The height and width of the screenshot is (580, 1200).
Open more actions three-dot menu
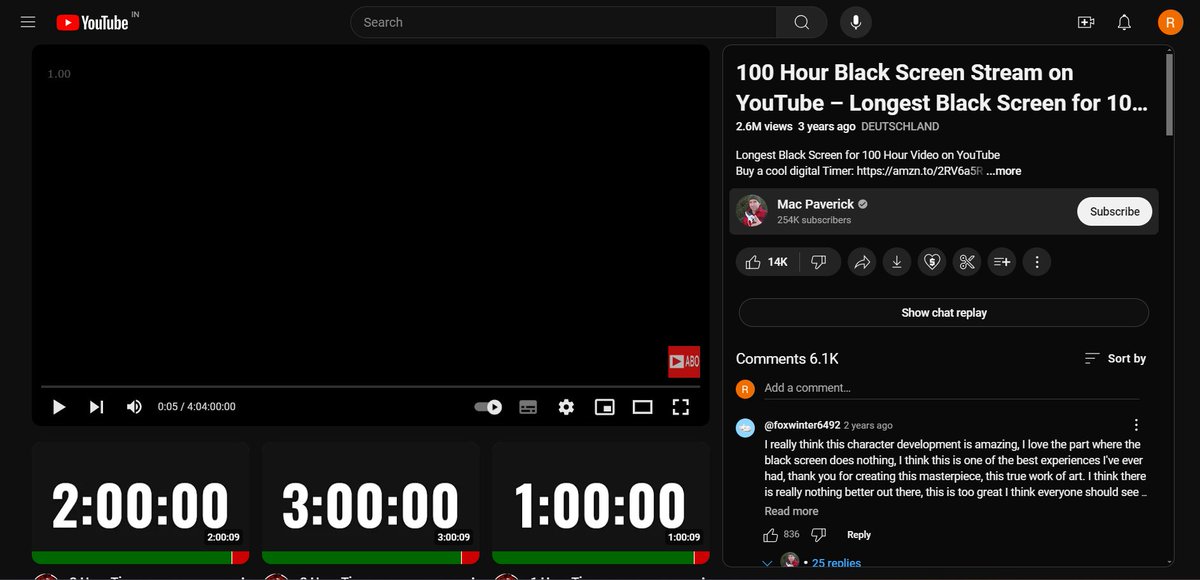(x=1037, y=262)
